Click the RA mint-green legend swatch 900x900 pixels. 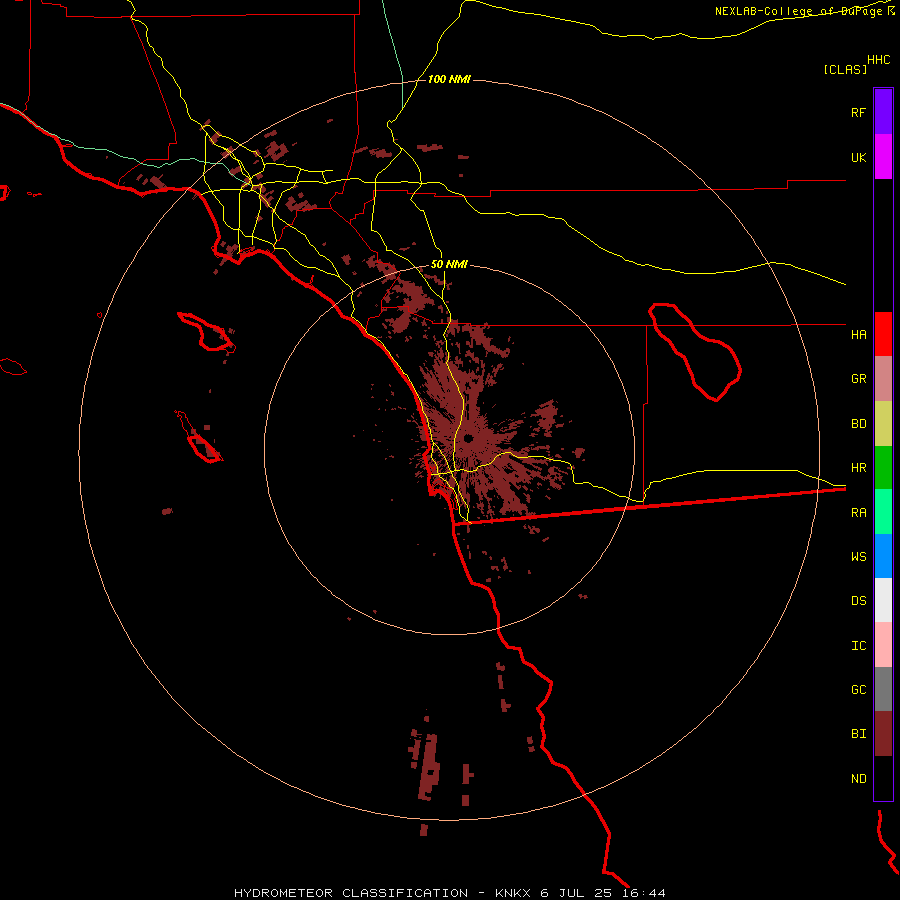click(x=883, y=512)
